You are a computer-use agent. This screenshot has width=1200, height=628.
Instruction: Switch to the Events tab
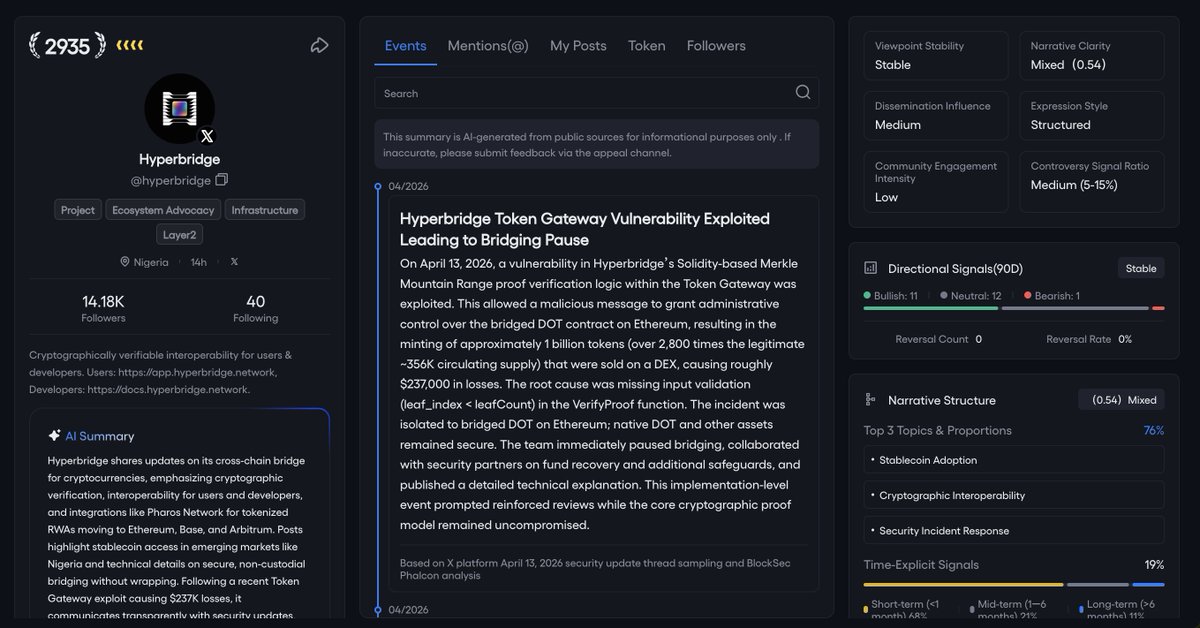tap(405, 46)
